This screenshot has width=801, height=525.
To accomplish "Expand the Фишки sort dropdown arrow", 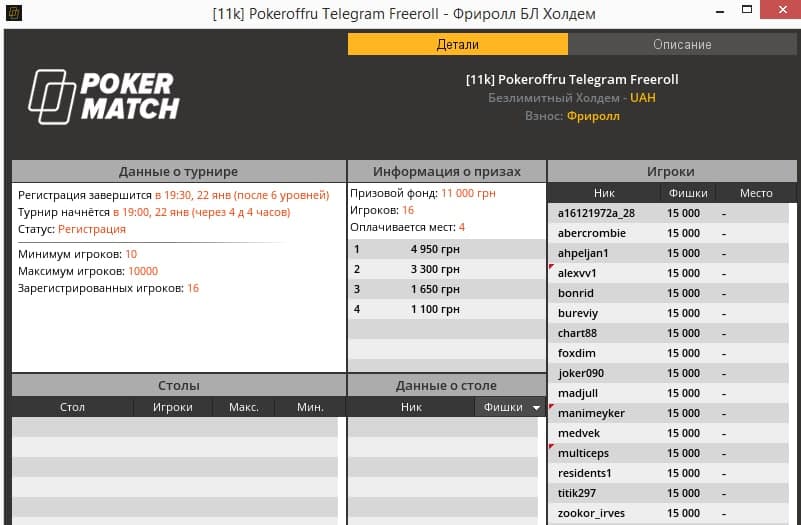I will (x=536, y=408).
